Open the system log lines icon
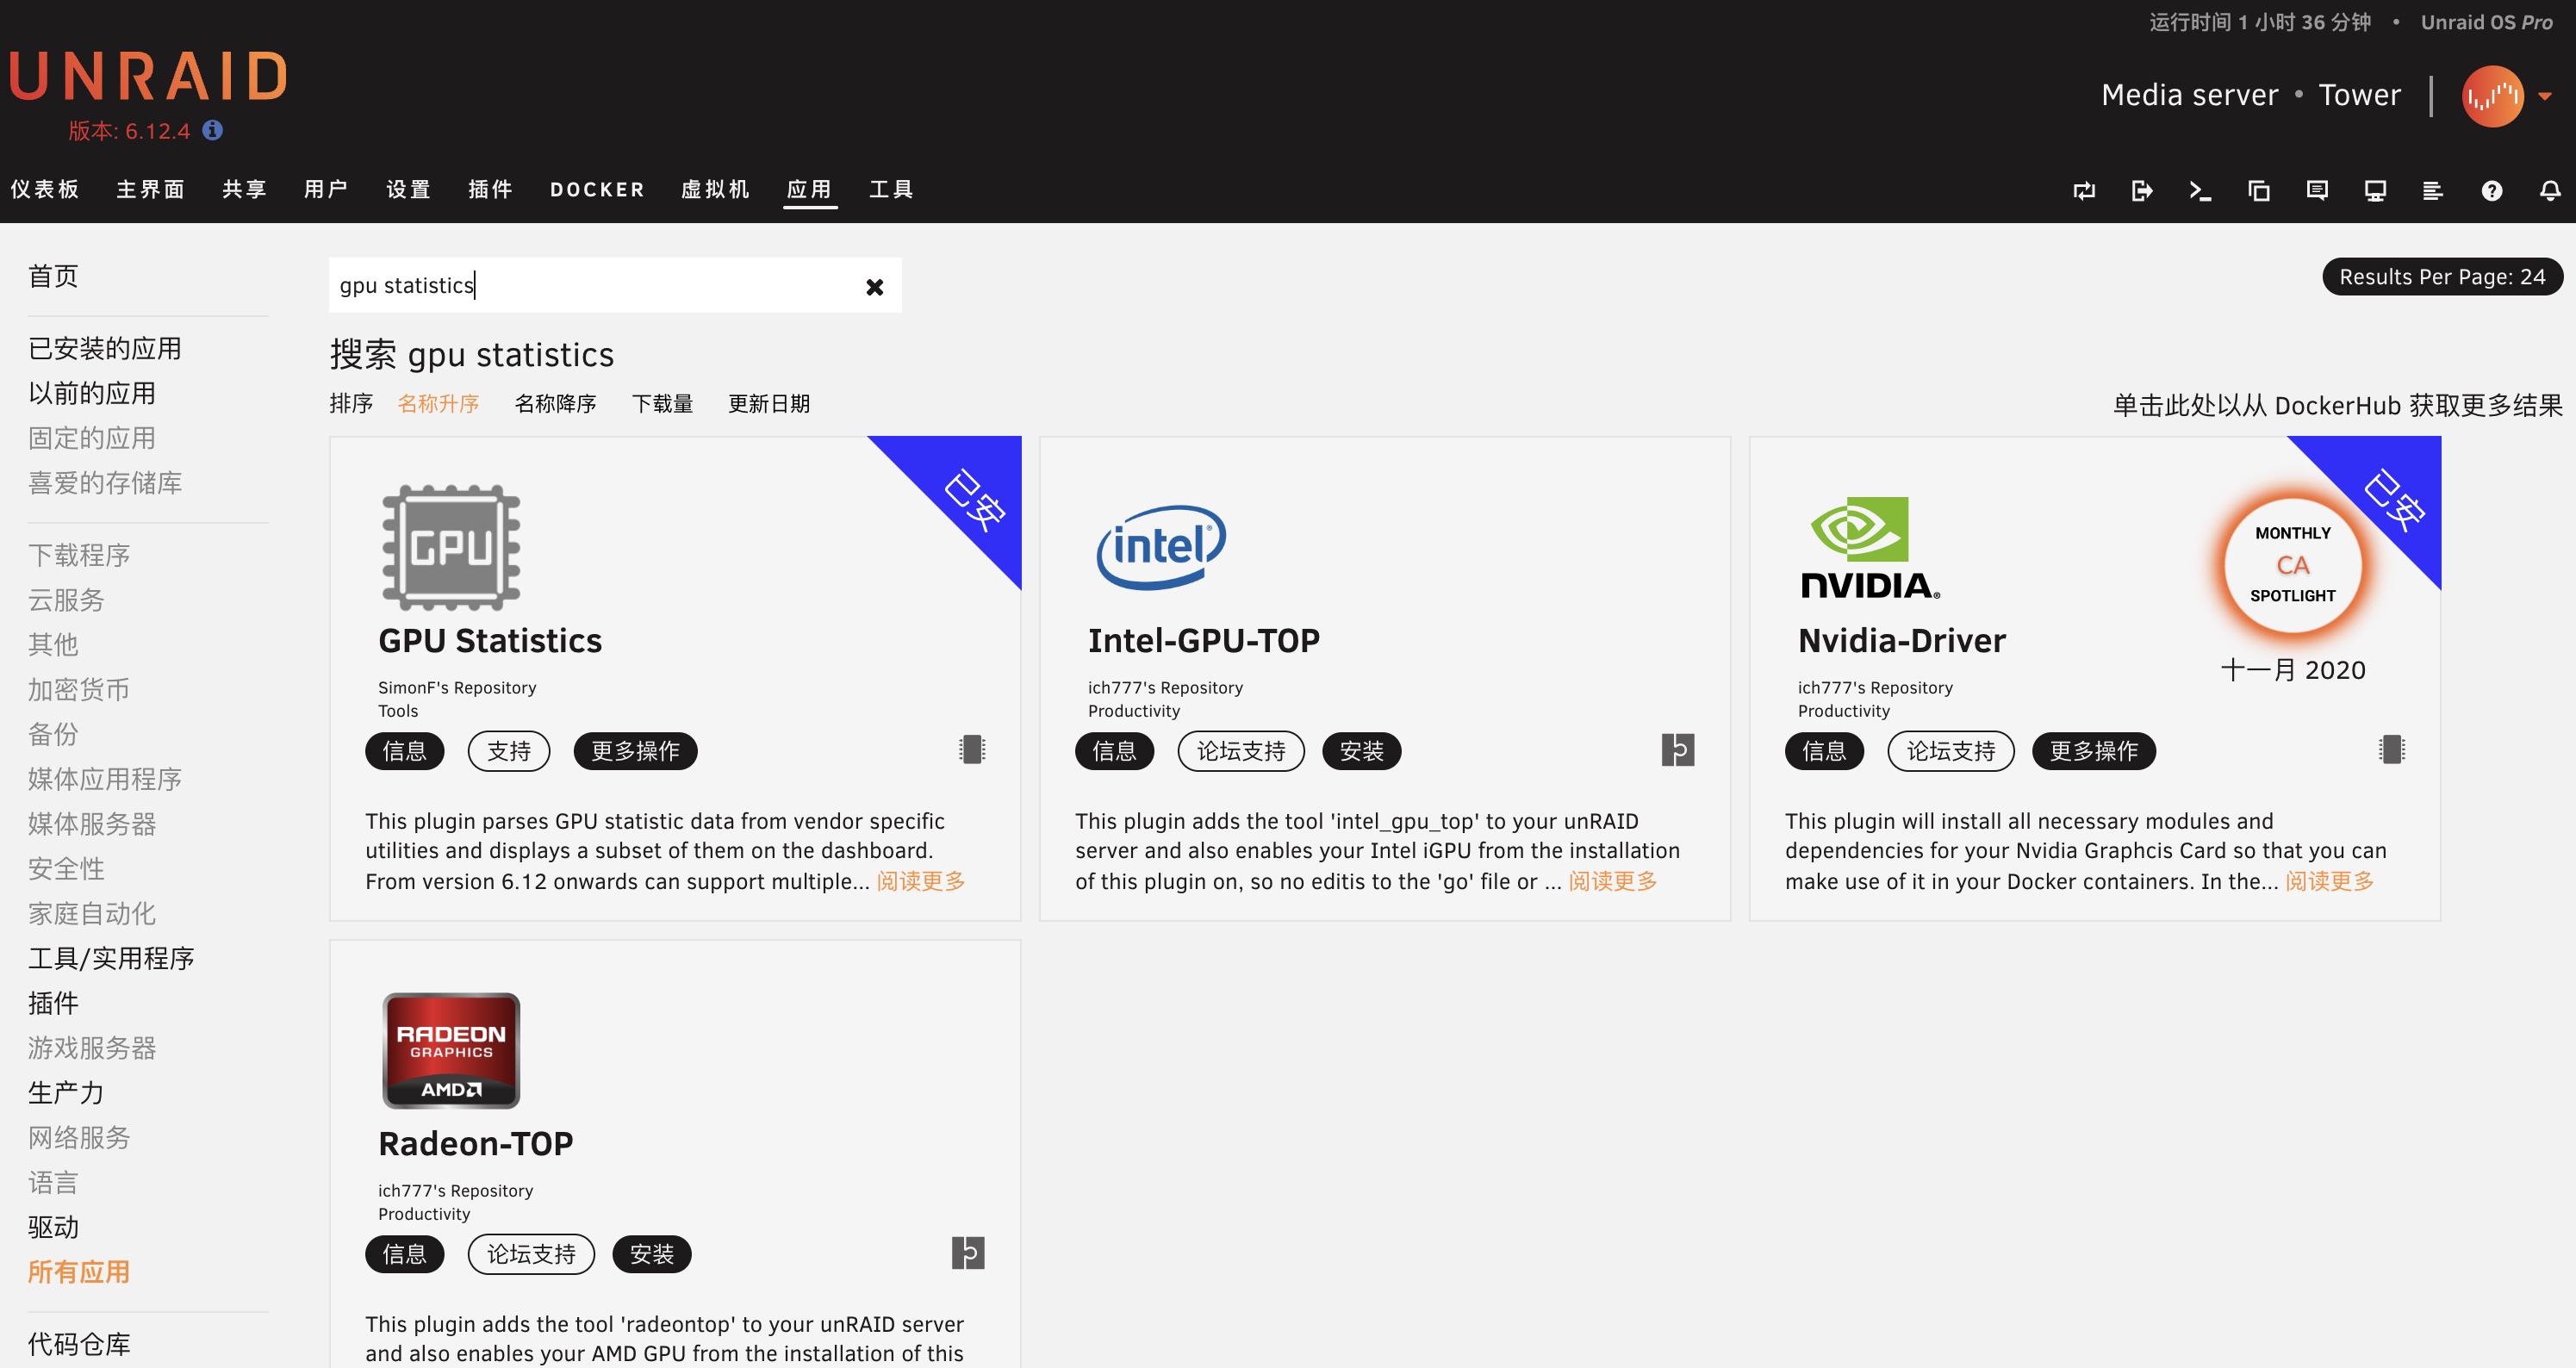Viewport: 2576px width, 1368px height. point(2432,190)
